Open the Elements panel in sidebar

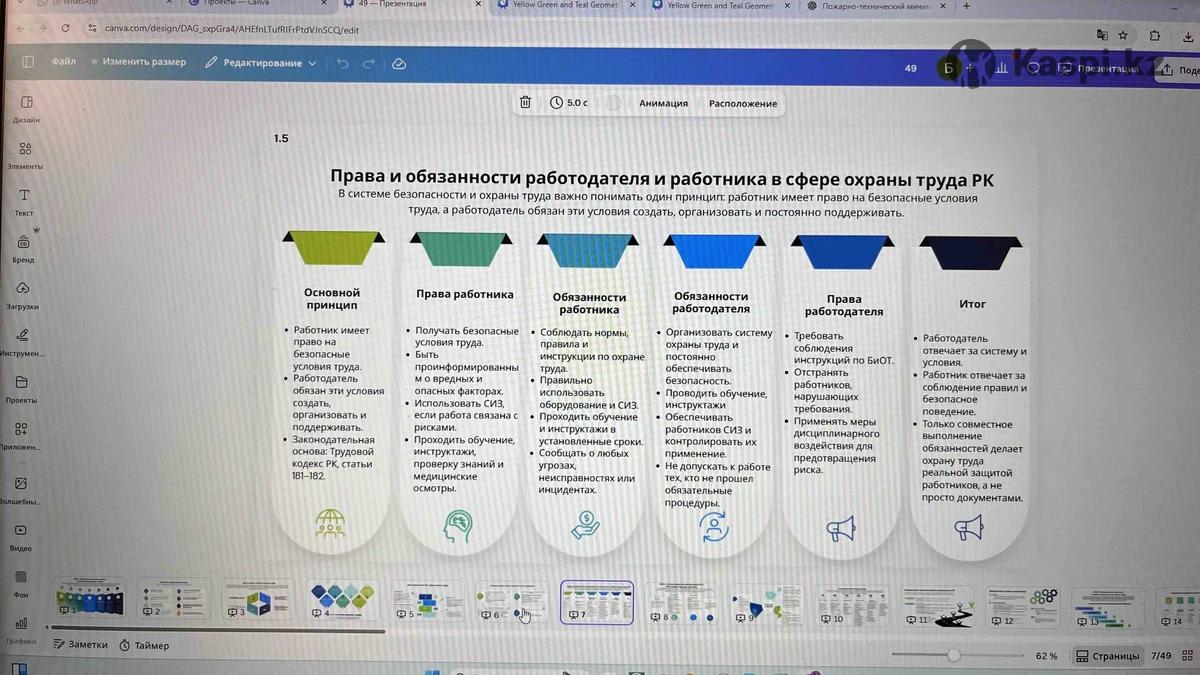[x=25, y=154]
